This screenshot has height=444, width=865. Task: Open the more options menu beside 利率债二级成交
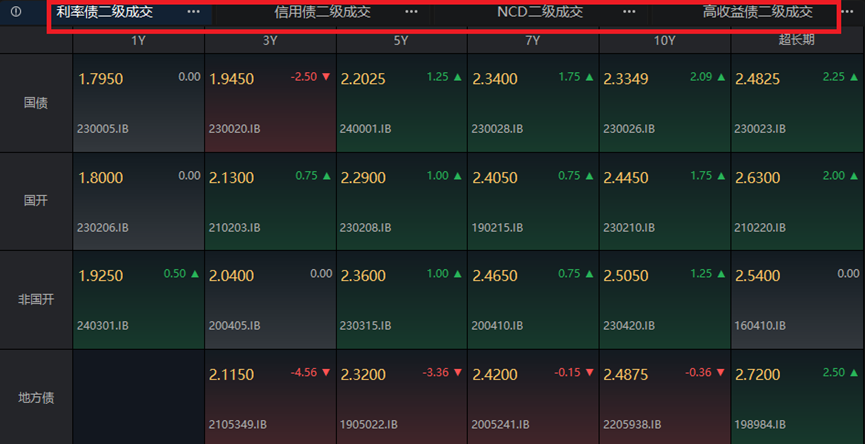(193, 12)
